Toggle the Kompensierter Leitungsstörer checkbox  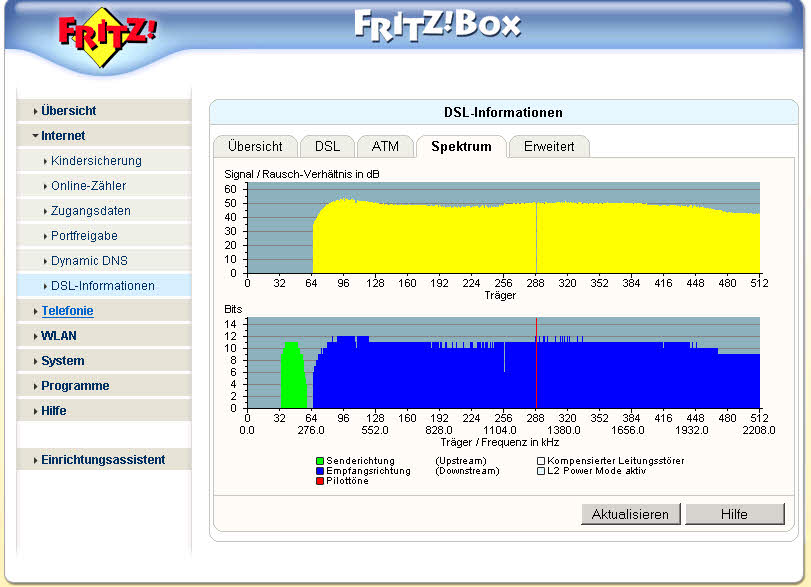(x=541, y=461)
